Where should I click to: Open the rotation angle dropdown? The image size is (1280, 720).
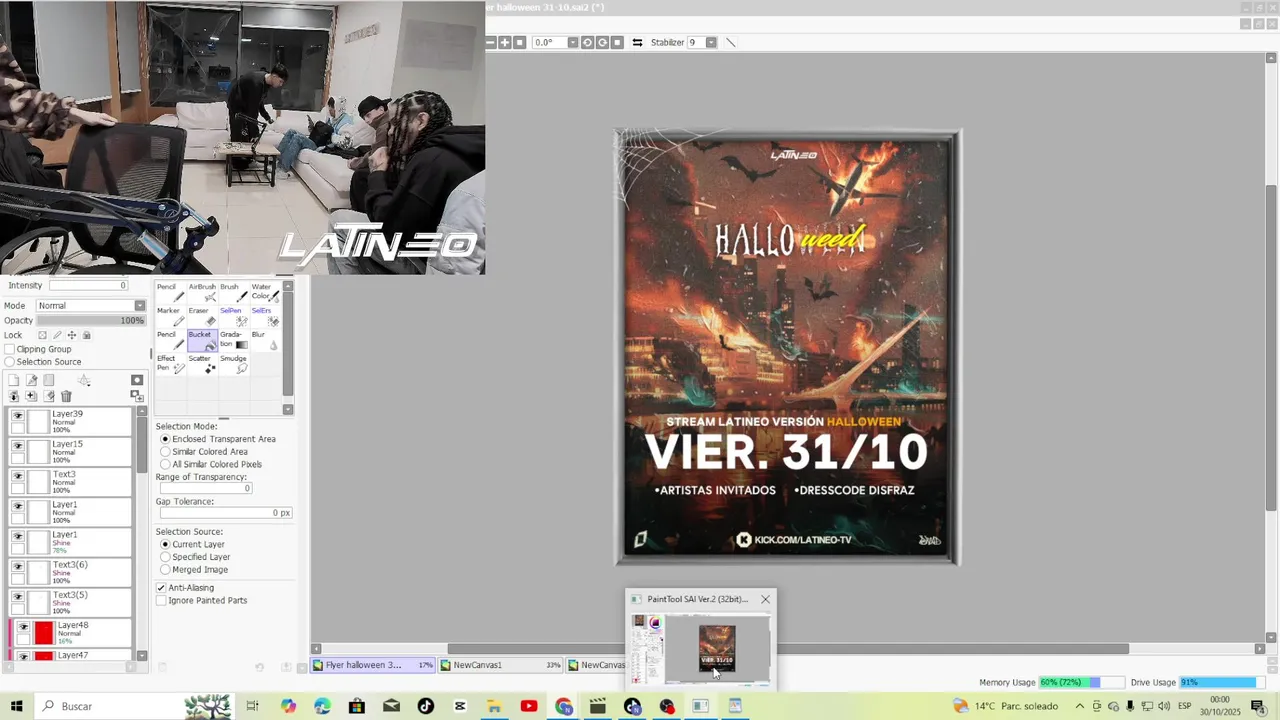573,42
